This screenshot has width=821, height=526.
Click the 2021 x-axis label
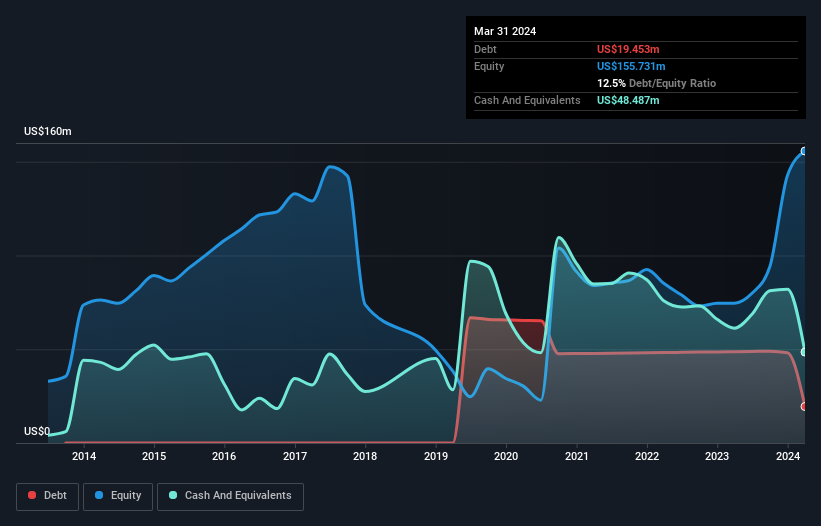[576, 456]
